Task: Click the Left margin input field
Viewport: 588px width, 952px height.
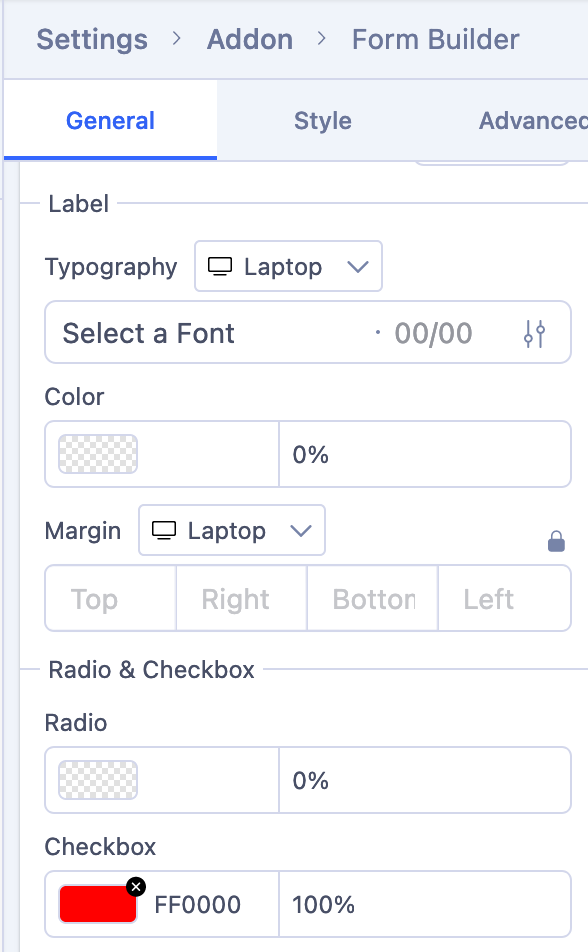Action: 504,598
